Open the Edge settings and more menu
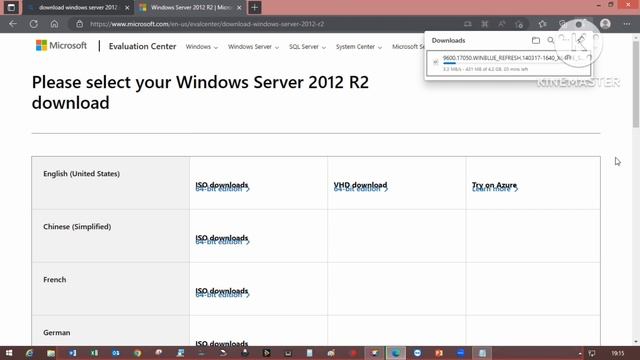The image size is (640, 360). [627, 24]
